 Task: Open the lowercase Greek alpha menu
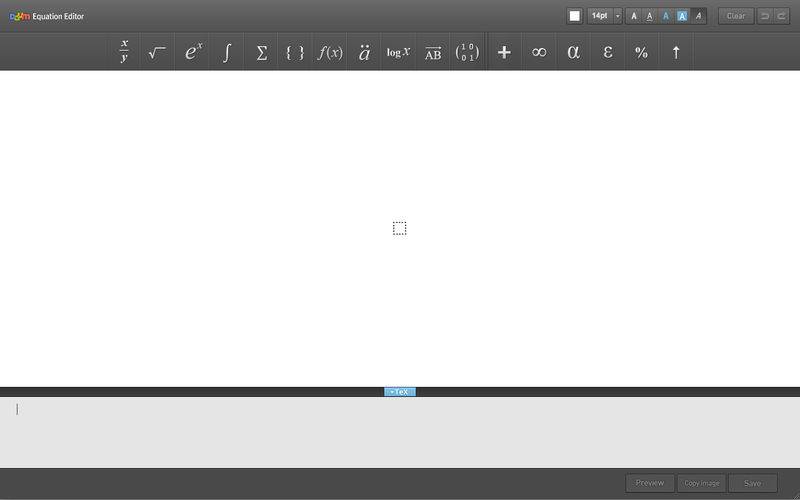[573, 52]
